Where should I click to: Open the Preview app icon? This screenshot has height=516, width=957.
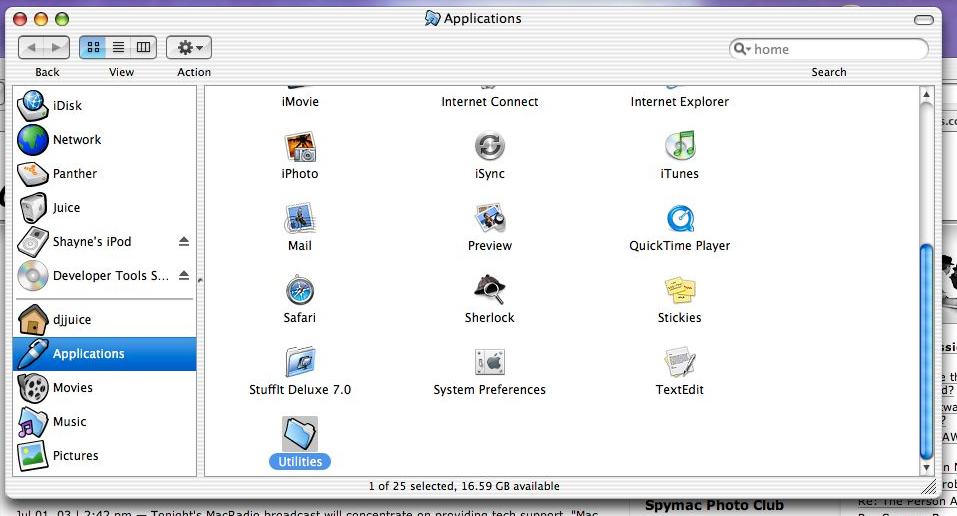click(489, 219)
